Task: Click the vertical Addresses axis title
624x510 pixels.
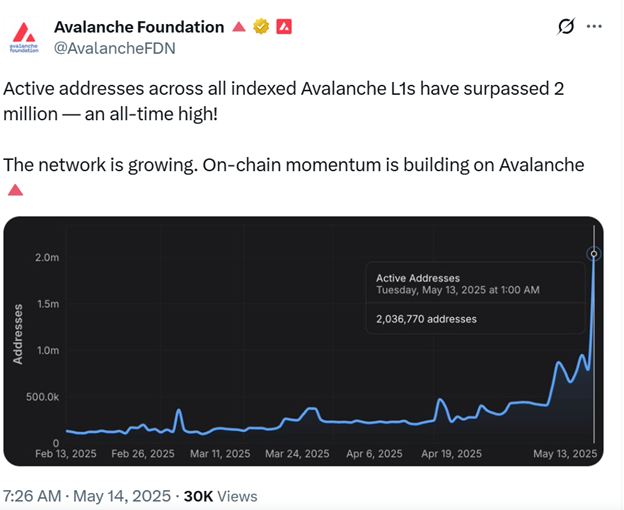Action: click(x=18, y=334)
